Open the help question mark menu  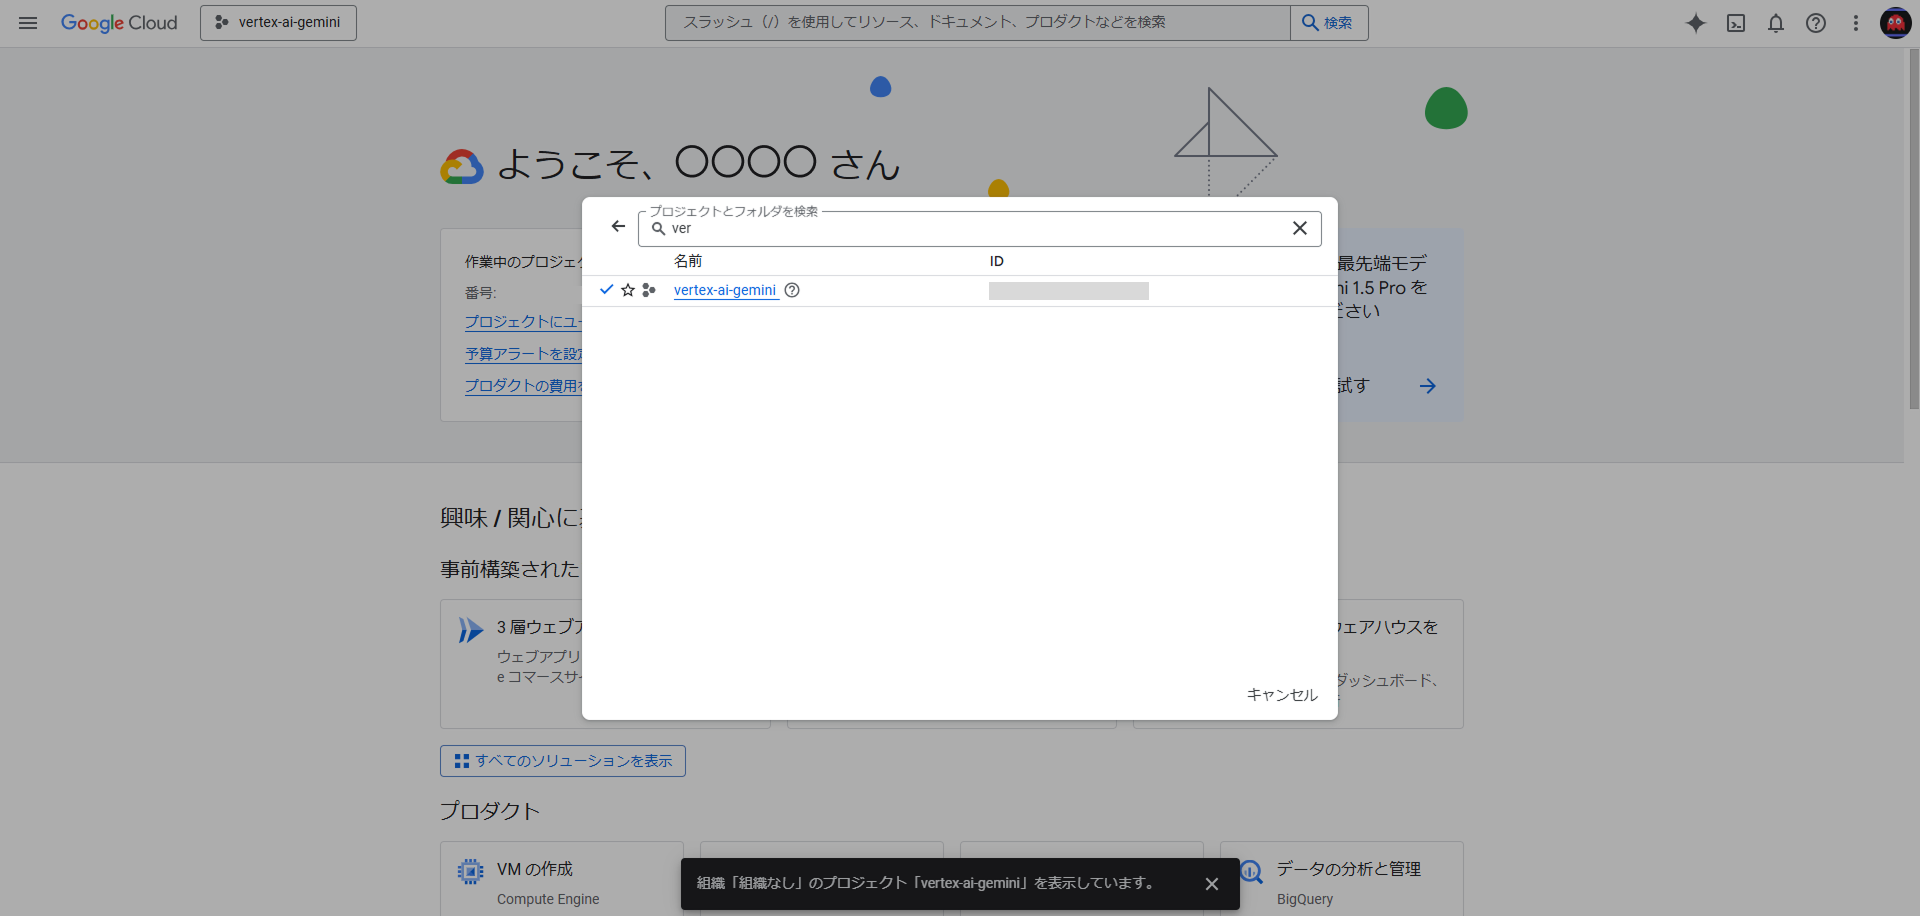point(1816,23)
